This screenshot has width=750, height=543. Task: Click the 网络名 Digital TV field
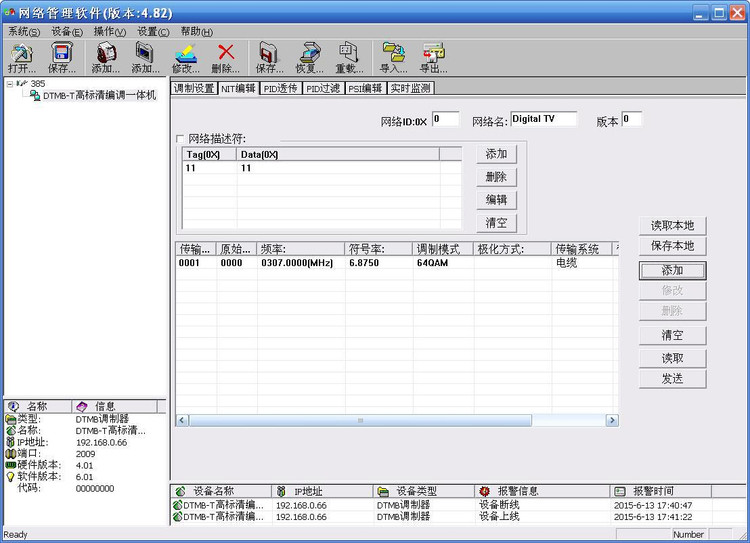[543, 119]
